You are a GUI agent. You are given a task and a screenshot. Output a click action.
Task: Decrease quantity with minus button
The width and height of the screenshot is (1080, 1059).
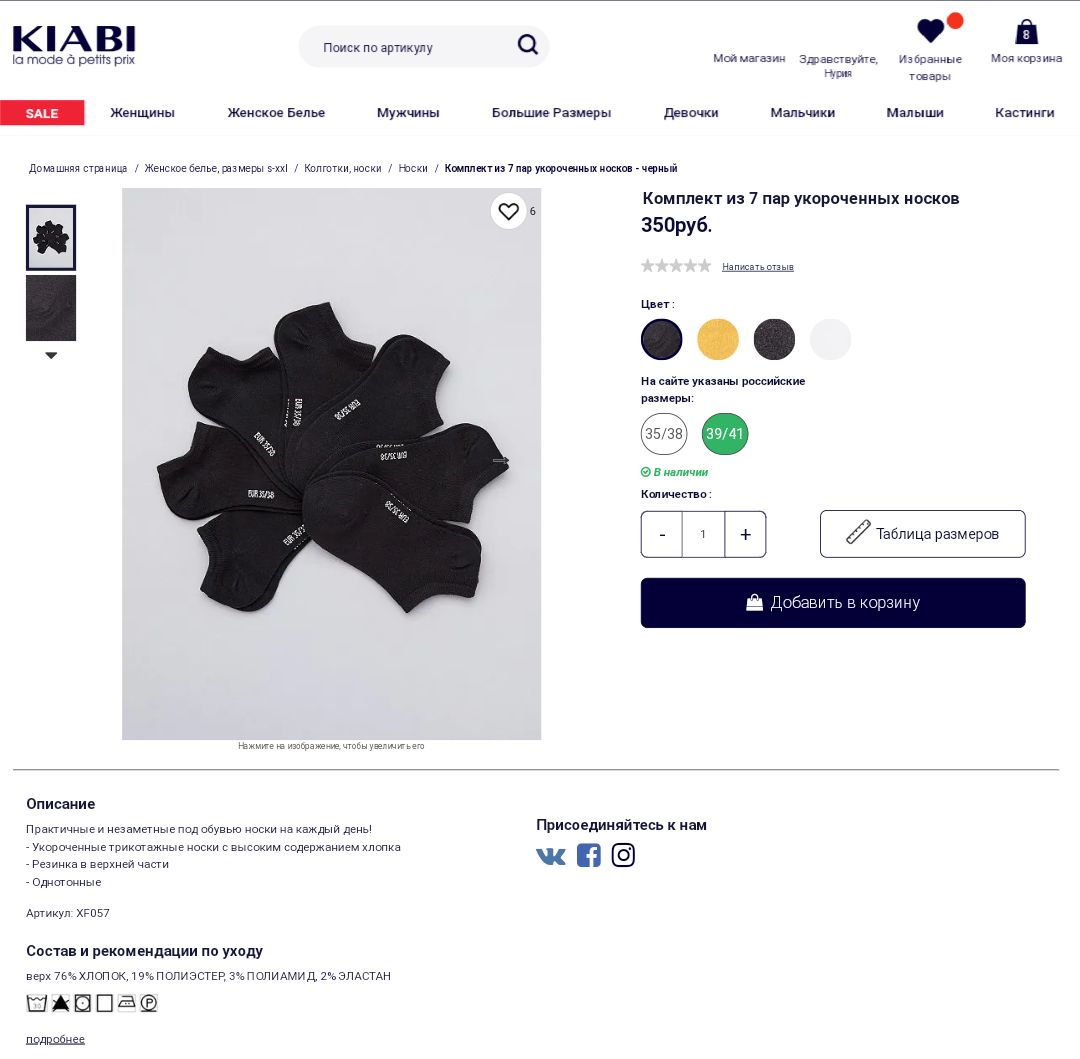click(x=662, y=534)
